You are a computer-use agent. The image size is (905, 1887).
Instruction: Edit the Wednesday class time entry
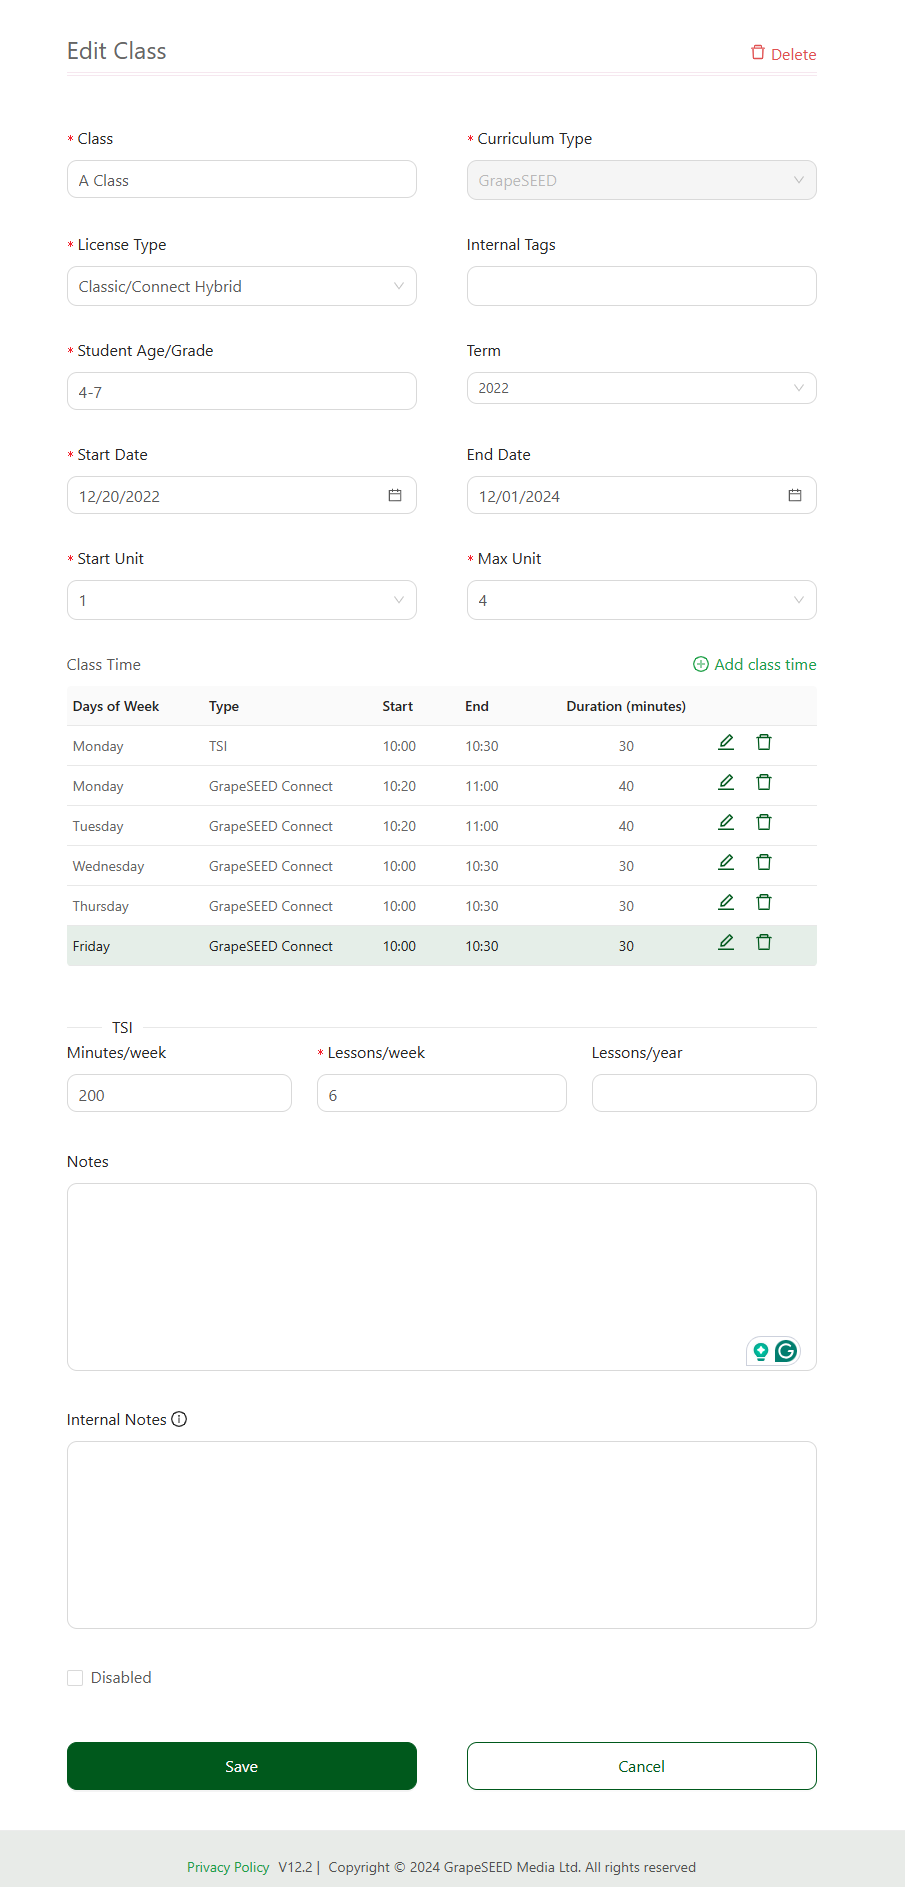[x=726, y=862]
